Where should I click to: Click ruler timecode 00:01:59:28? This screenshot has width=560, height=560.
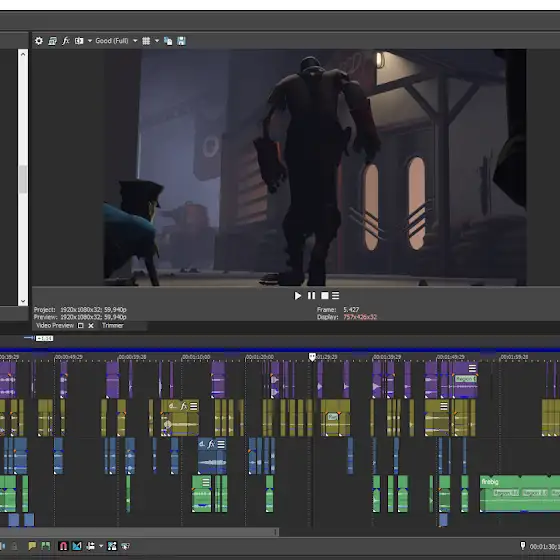click(515, 357)
